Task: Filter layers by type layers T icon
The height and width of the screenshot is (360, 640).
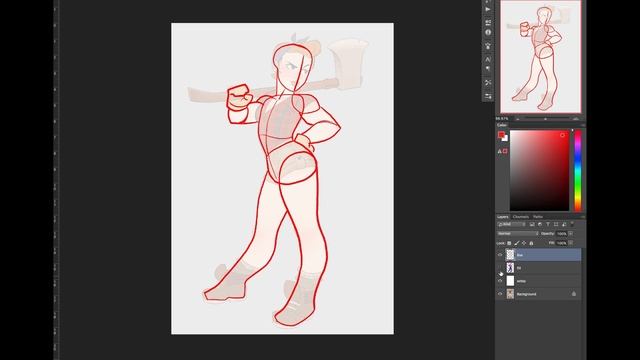Action: [548, 224]
